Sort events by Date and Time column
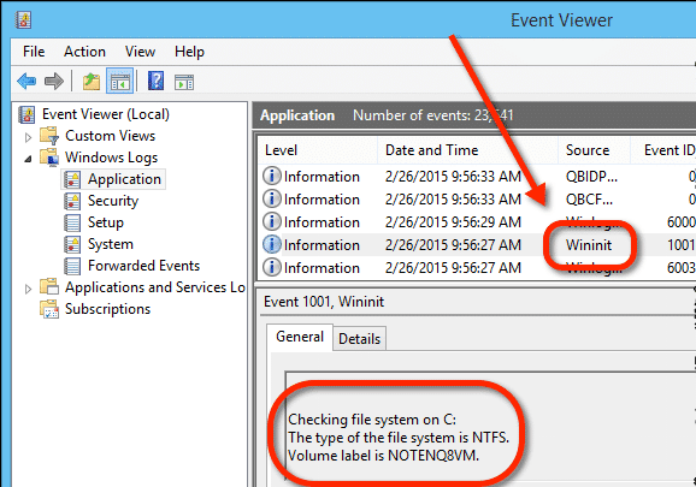This screenshot has width=697, height=488. 431,150
